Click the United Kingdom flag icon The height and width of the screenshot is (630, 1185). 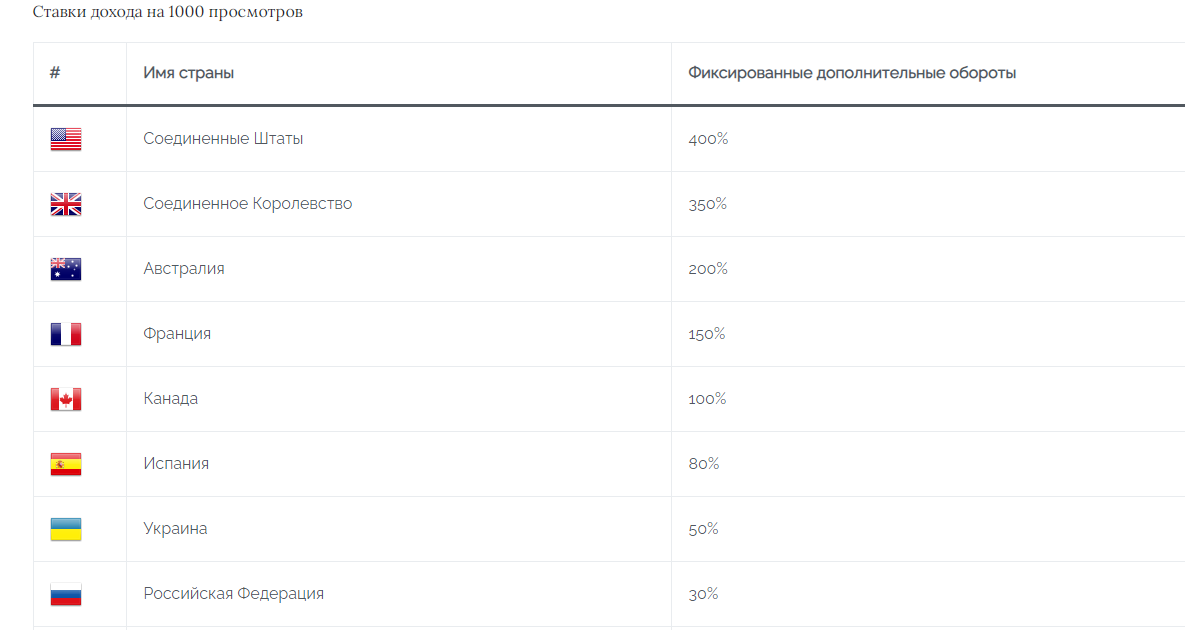click(x=66, y=204)
